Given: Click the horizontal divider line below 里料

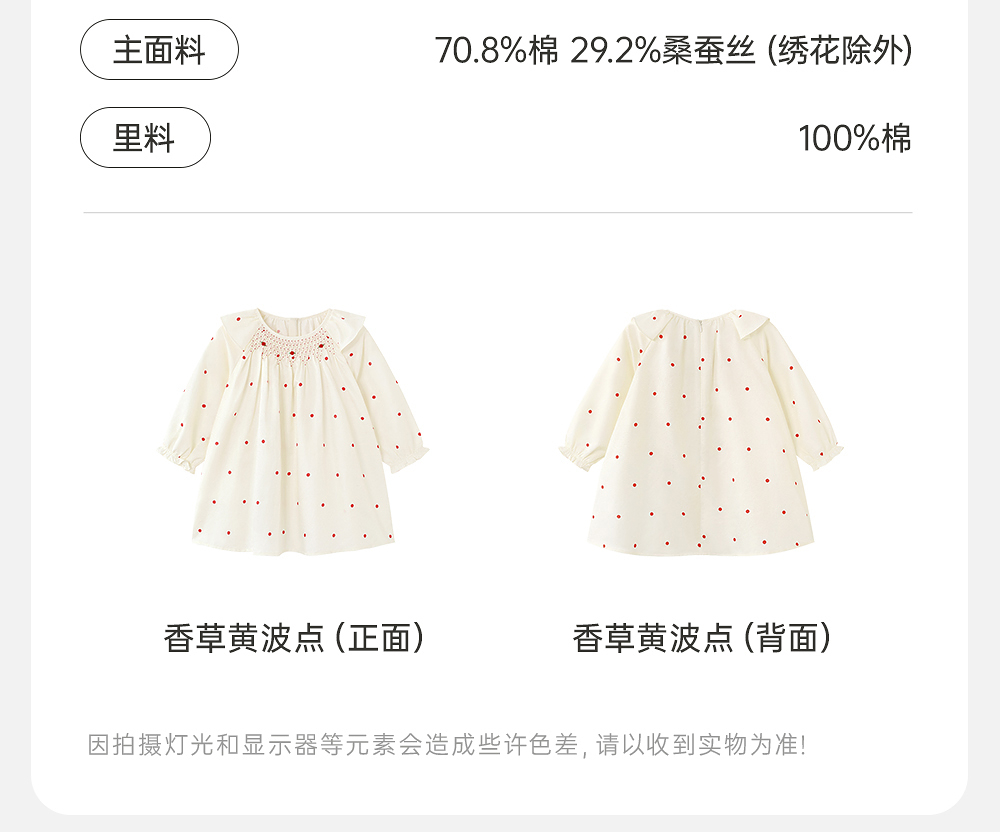Looking at the screenshot, I should (x=497, y=212).
